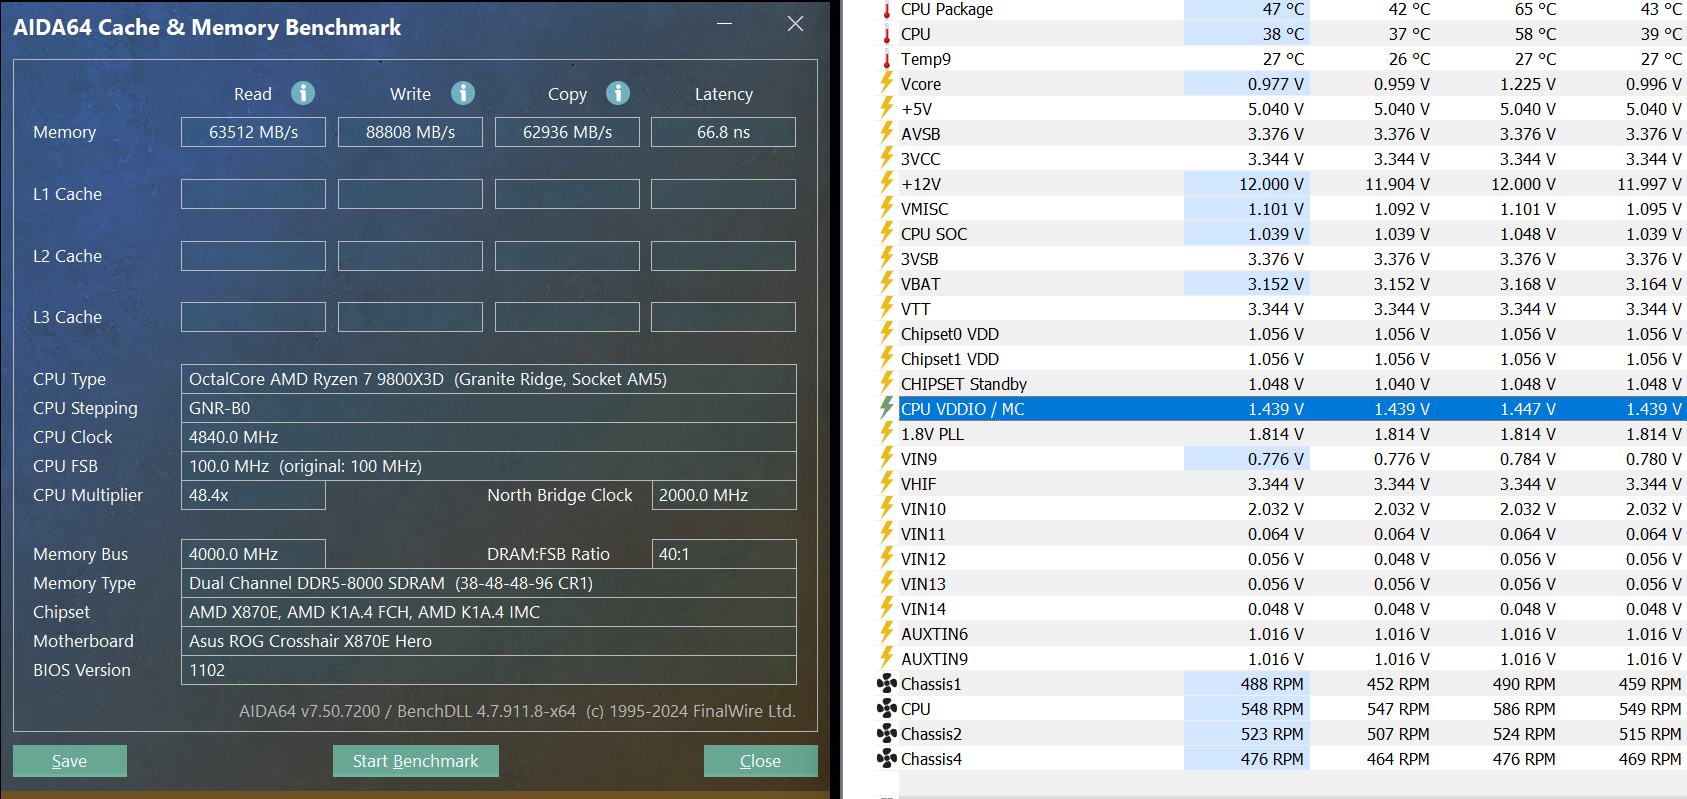This screenshot has width=1687, height=799.
Task: Select the Chipset1 VDD sensor label
Action: coord(950,359)
